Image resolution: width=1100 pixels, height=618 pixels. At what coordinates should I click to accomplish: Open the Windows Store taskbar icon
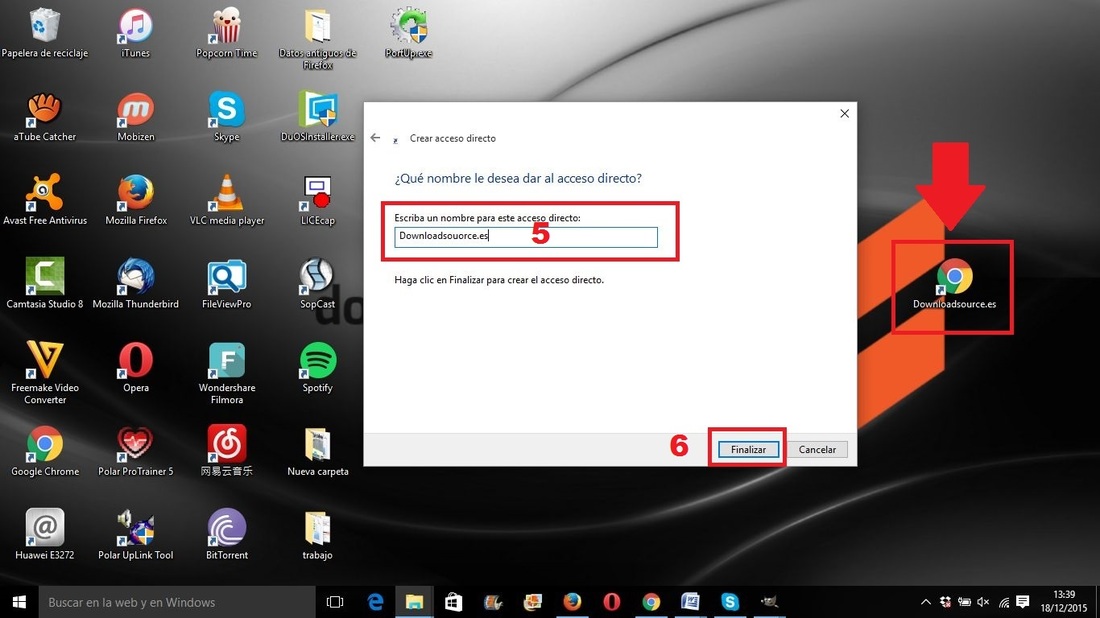point(453,602)
